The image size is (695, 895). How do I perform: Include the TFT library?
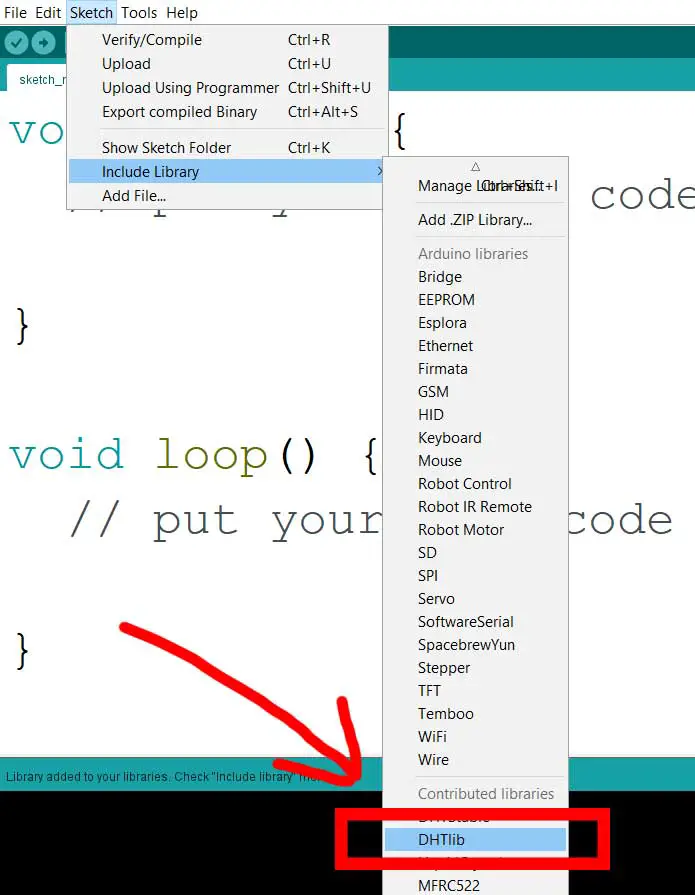[475, 691]
